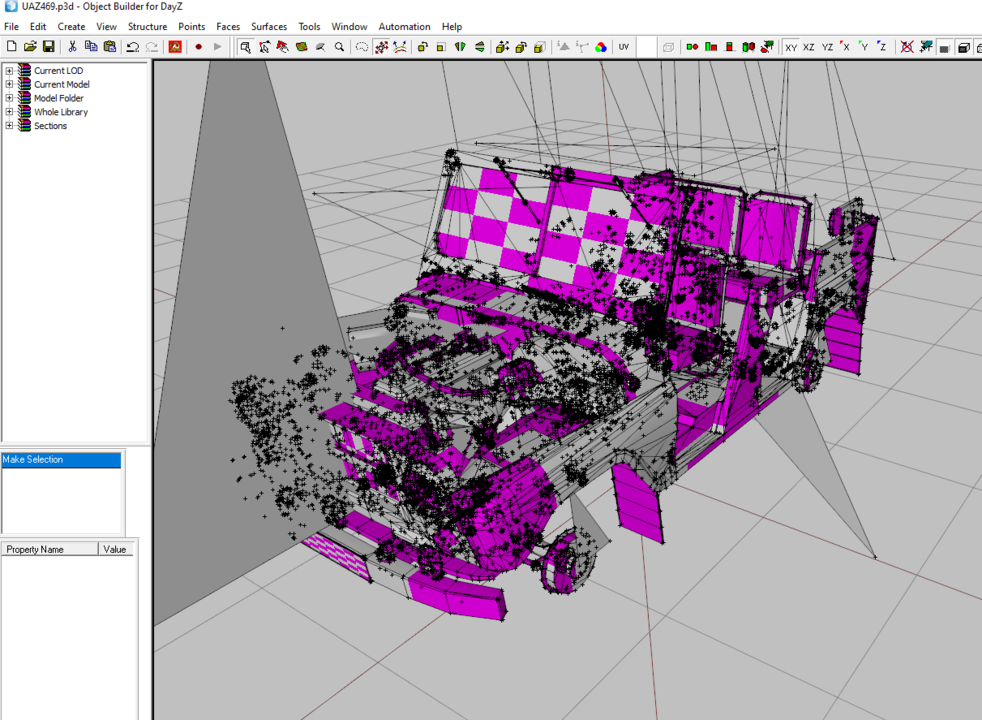
Task: Click the green flag red disc icon
Action: click(x=767, y=47)
